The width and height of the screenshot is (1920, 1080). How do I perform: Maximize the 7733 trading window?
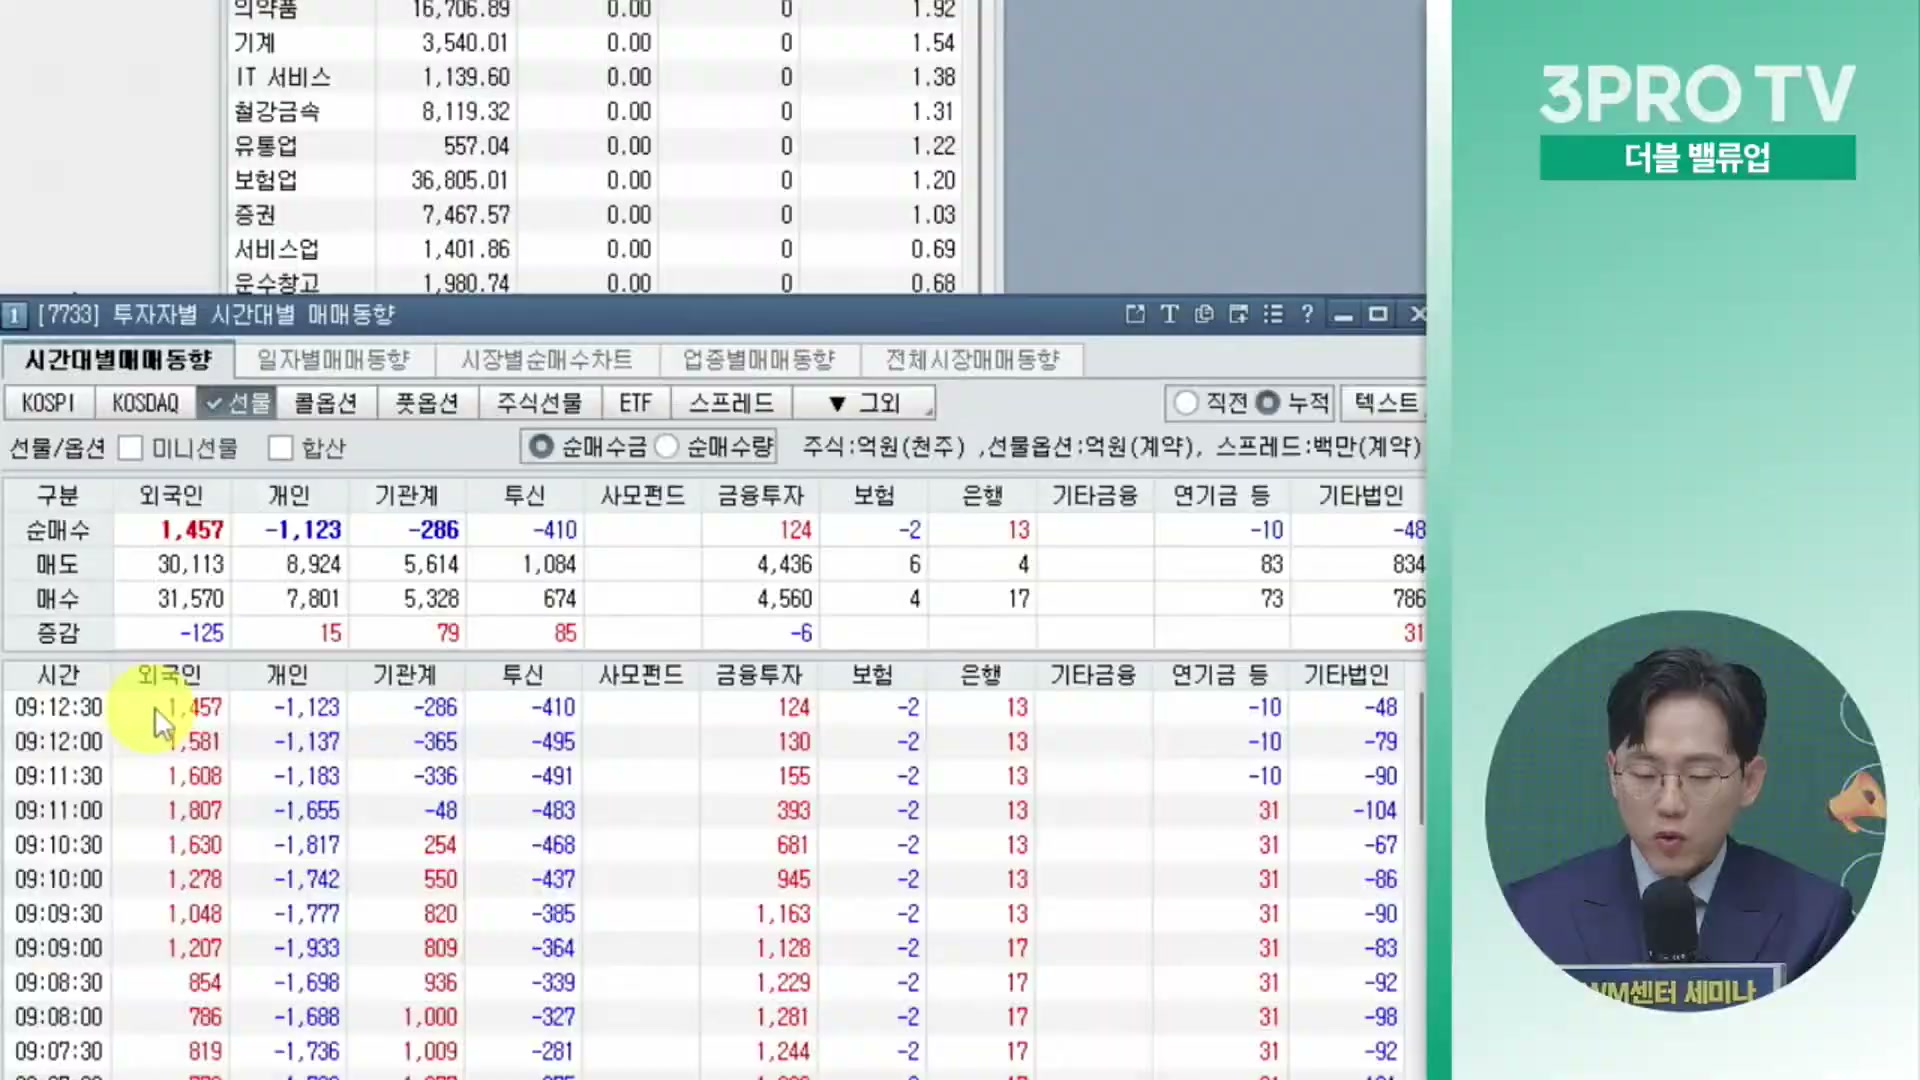[x=1378, y=315]
